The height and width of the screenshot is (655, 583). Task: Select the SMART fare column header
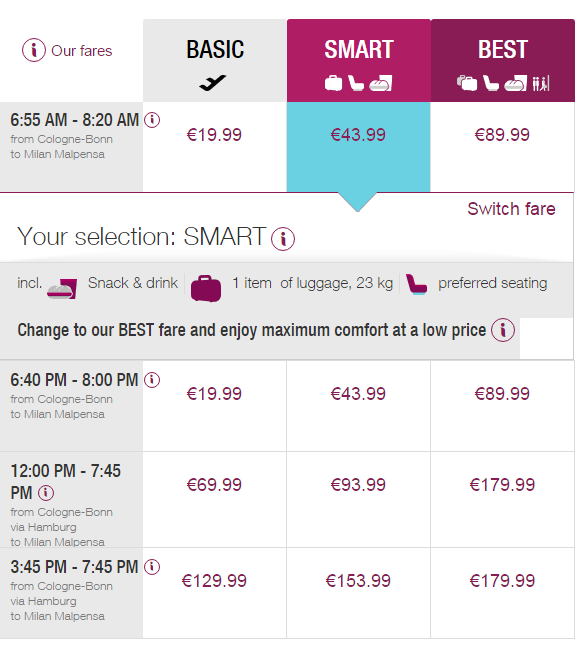click(x=359, y=61)
